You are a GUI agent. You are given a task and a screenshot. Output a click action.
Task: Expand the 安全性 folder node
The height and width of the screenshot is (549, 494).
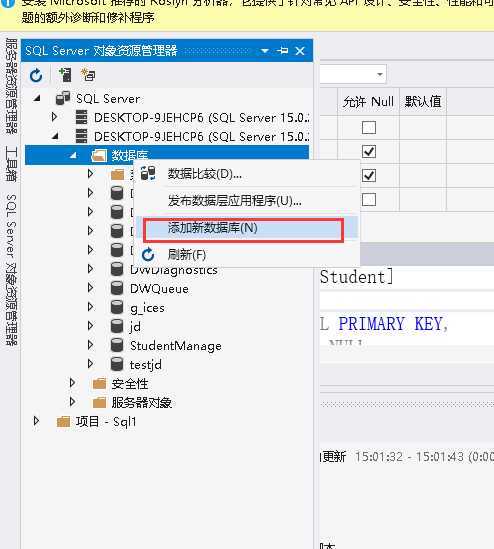tap(72, 383)
